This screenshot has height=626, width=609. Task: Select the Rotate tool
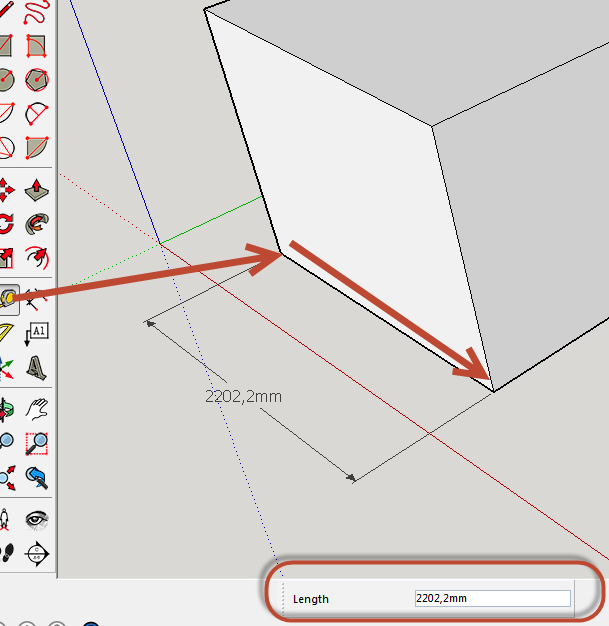pyautogui.click(x=6, y=224)
